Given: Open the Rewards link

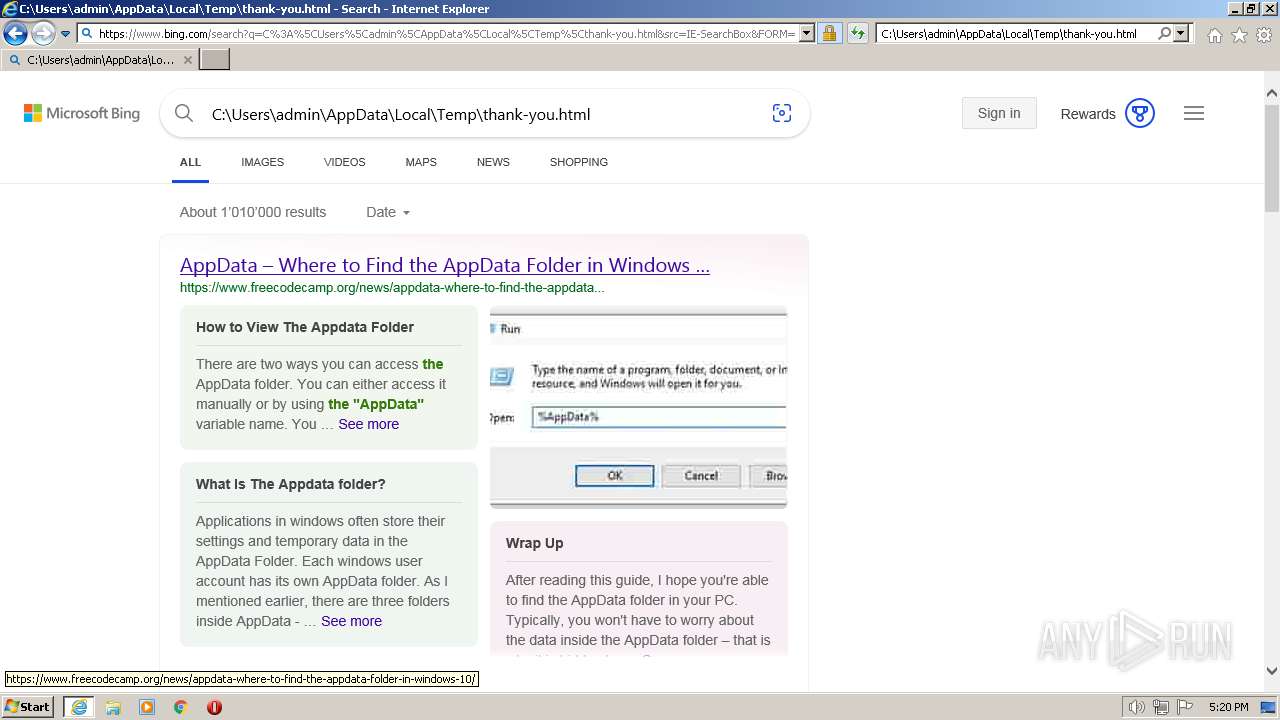Looking at the screenshot, I should [1088, 114].
